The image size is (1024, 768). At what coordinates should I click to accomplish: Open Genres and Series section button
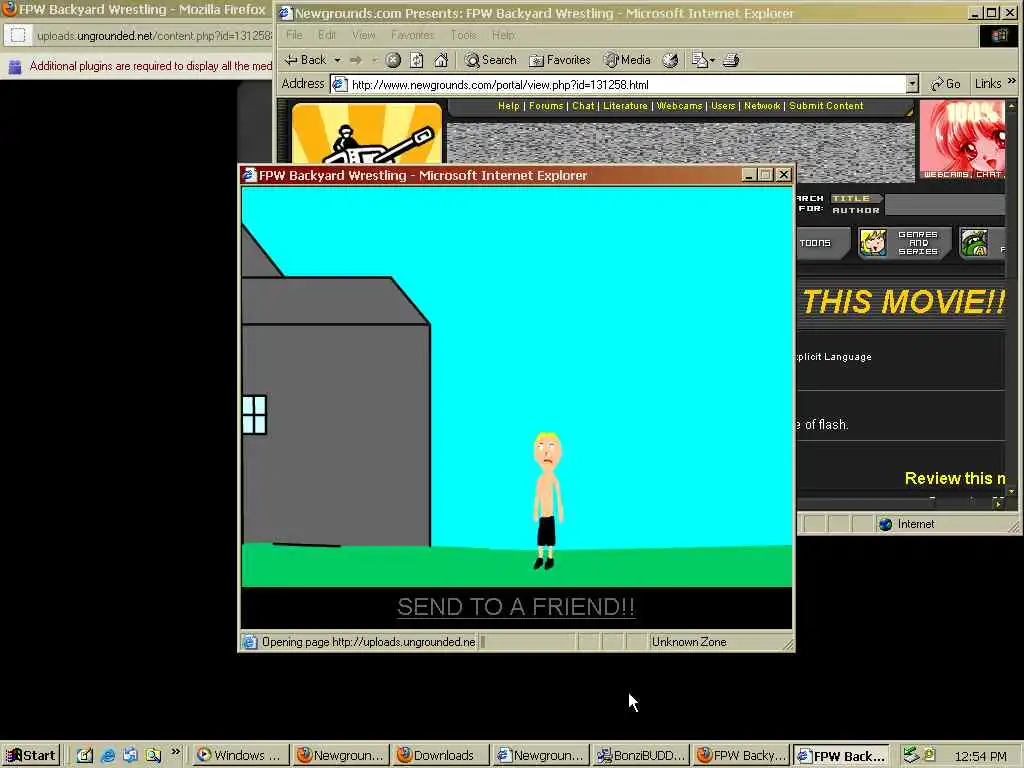pyautogui.click(x=904, y=243)
